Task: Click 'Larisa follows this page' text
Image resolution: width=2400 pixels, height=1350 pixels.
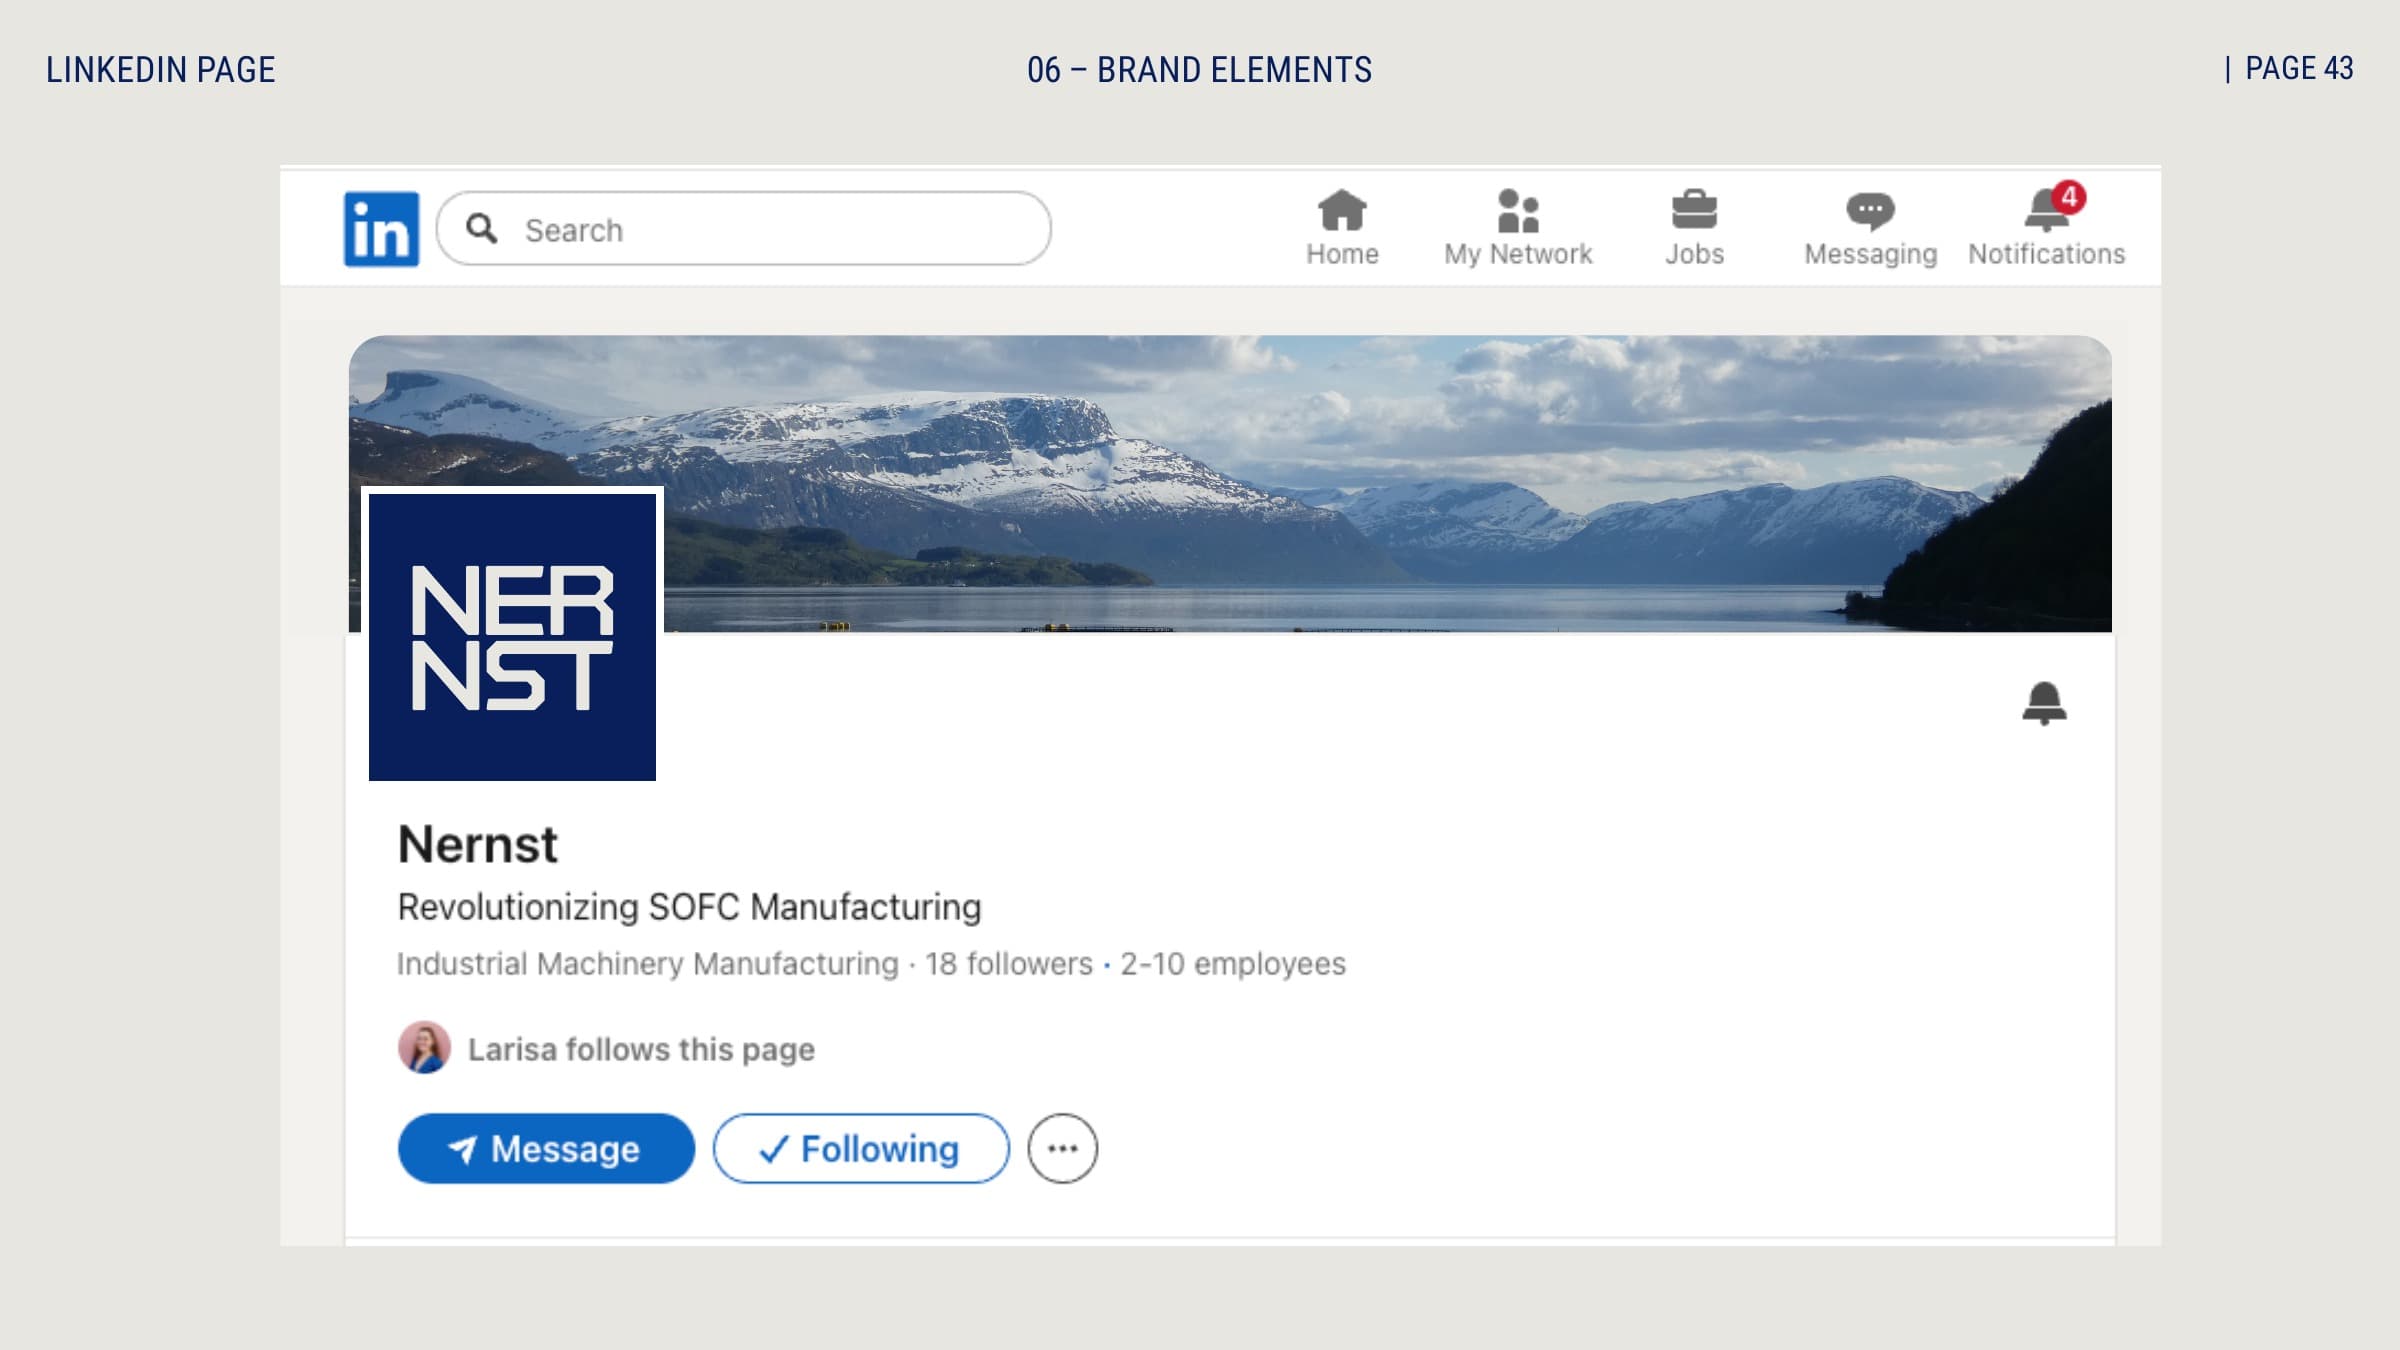Action: coord(641,1049)
